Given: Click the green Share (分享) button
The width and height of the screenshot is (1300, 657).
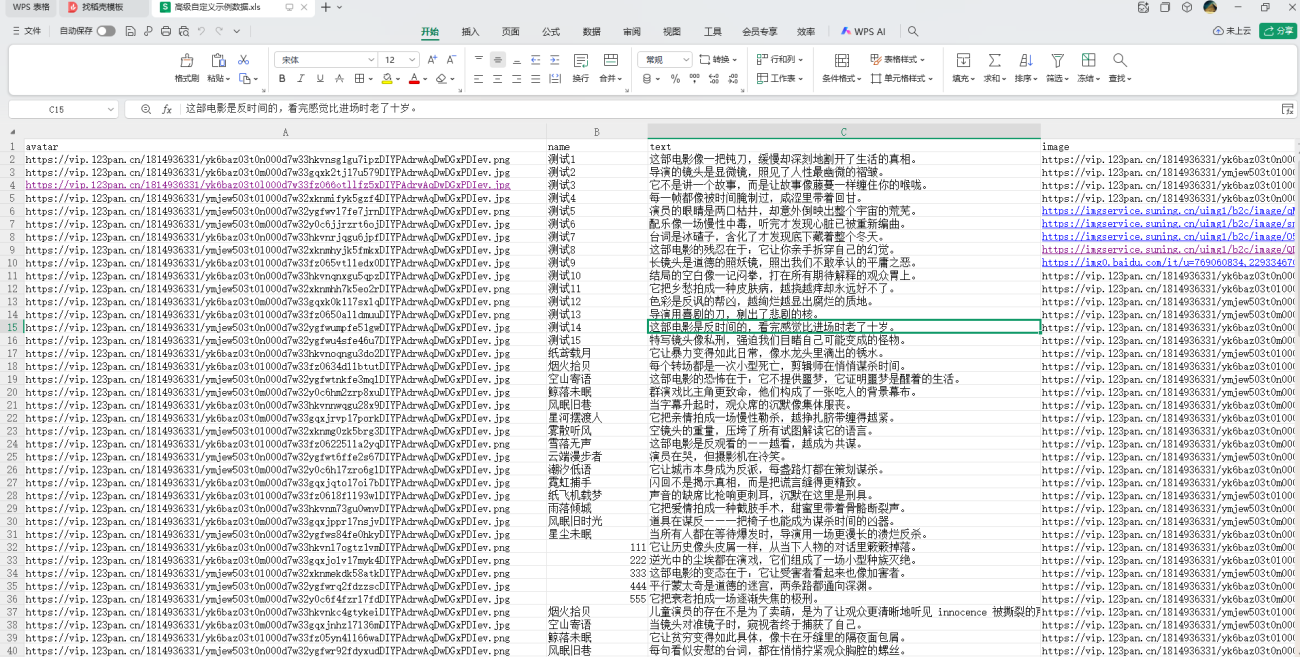Looking at the screenshot, I should point(1278,31).
